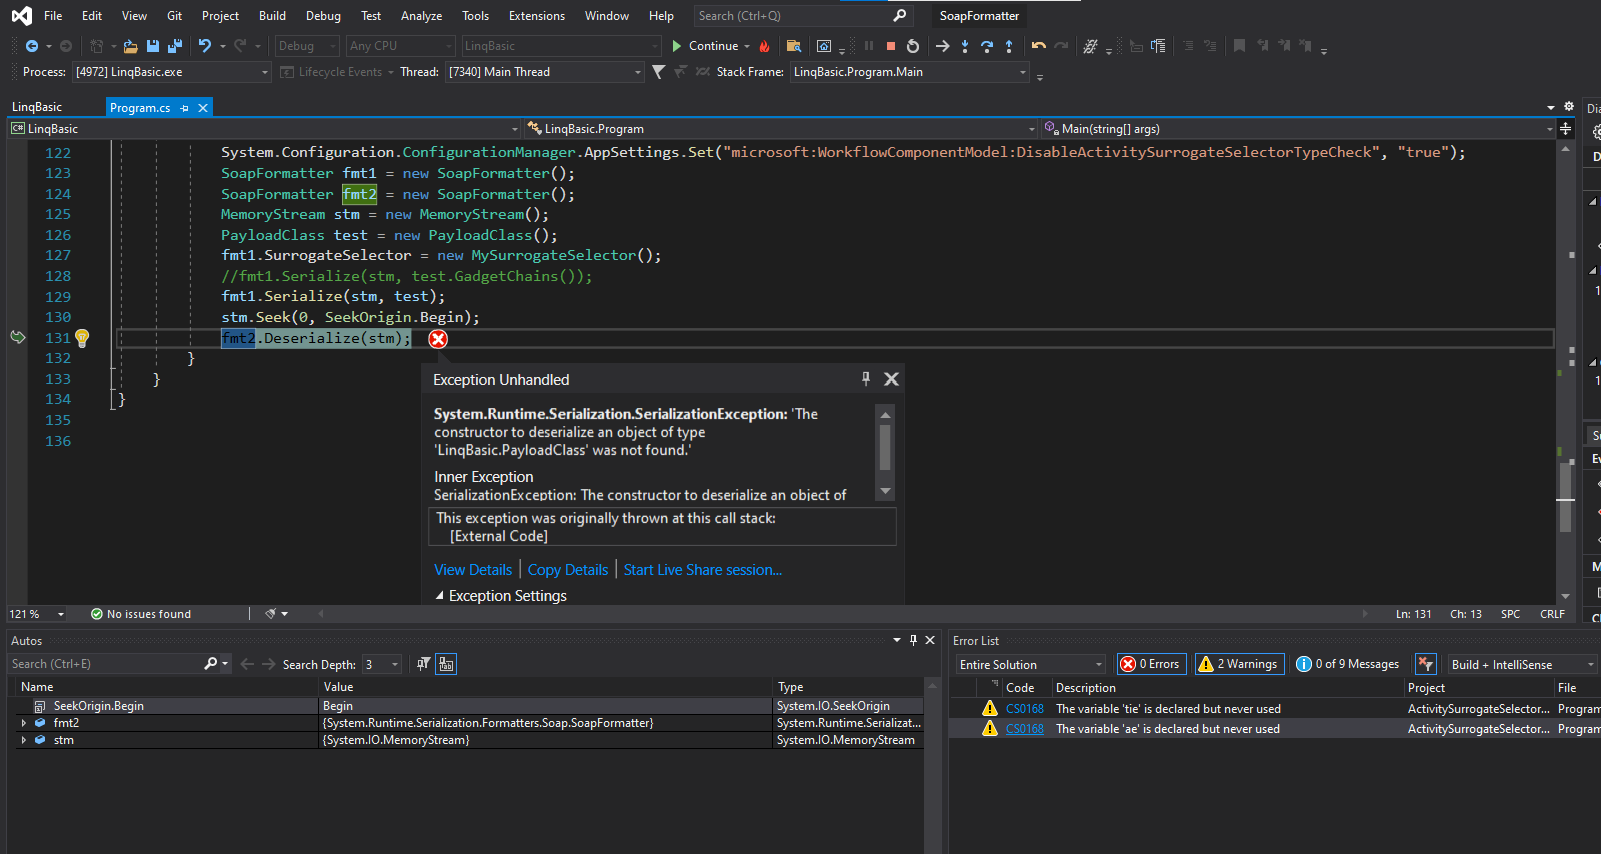Open the Entire Solution scope dropdown
Screen dimensions: 1601x854
tap(1031, 665)
